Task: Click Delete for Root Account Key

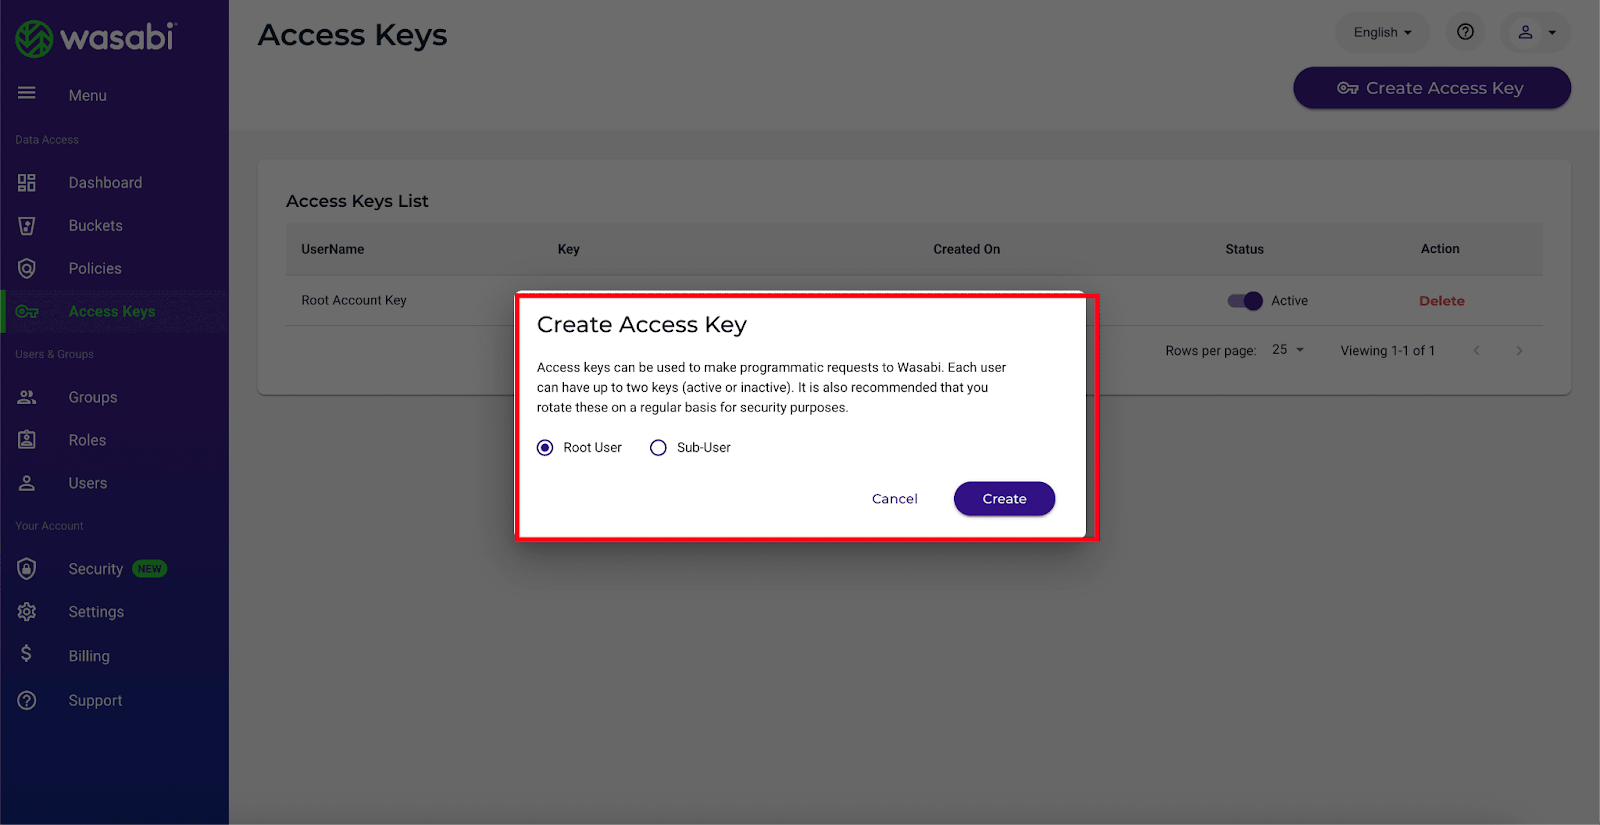Action: tap(1441, 301)
